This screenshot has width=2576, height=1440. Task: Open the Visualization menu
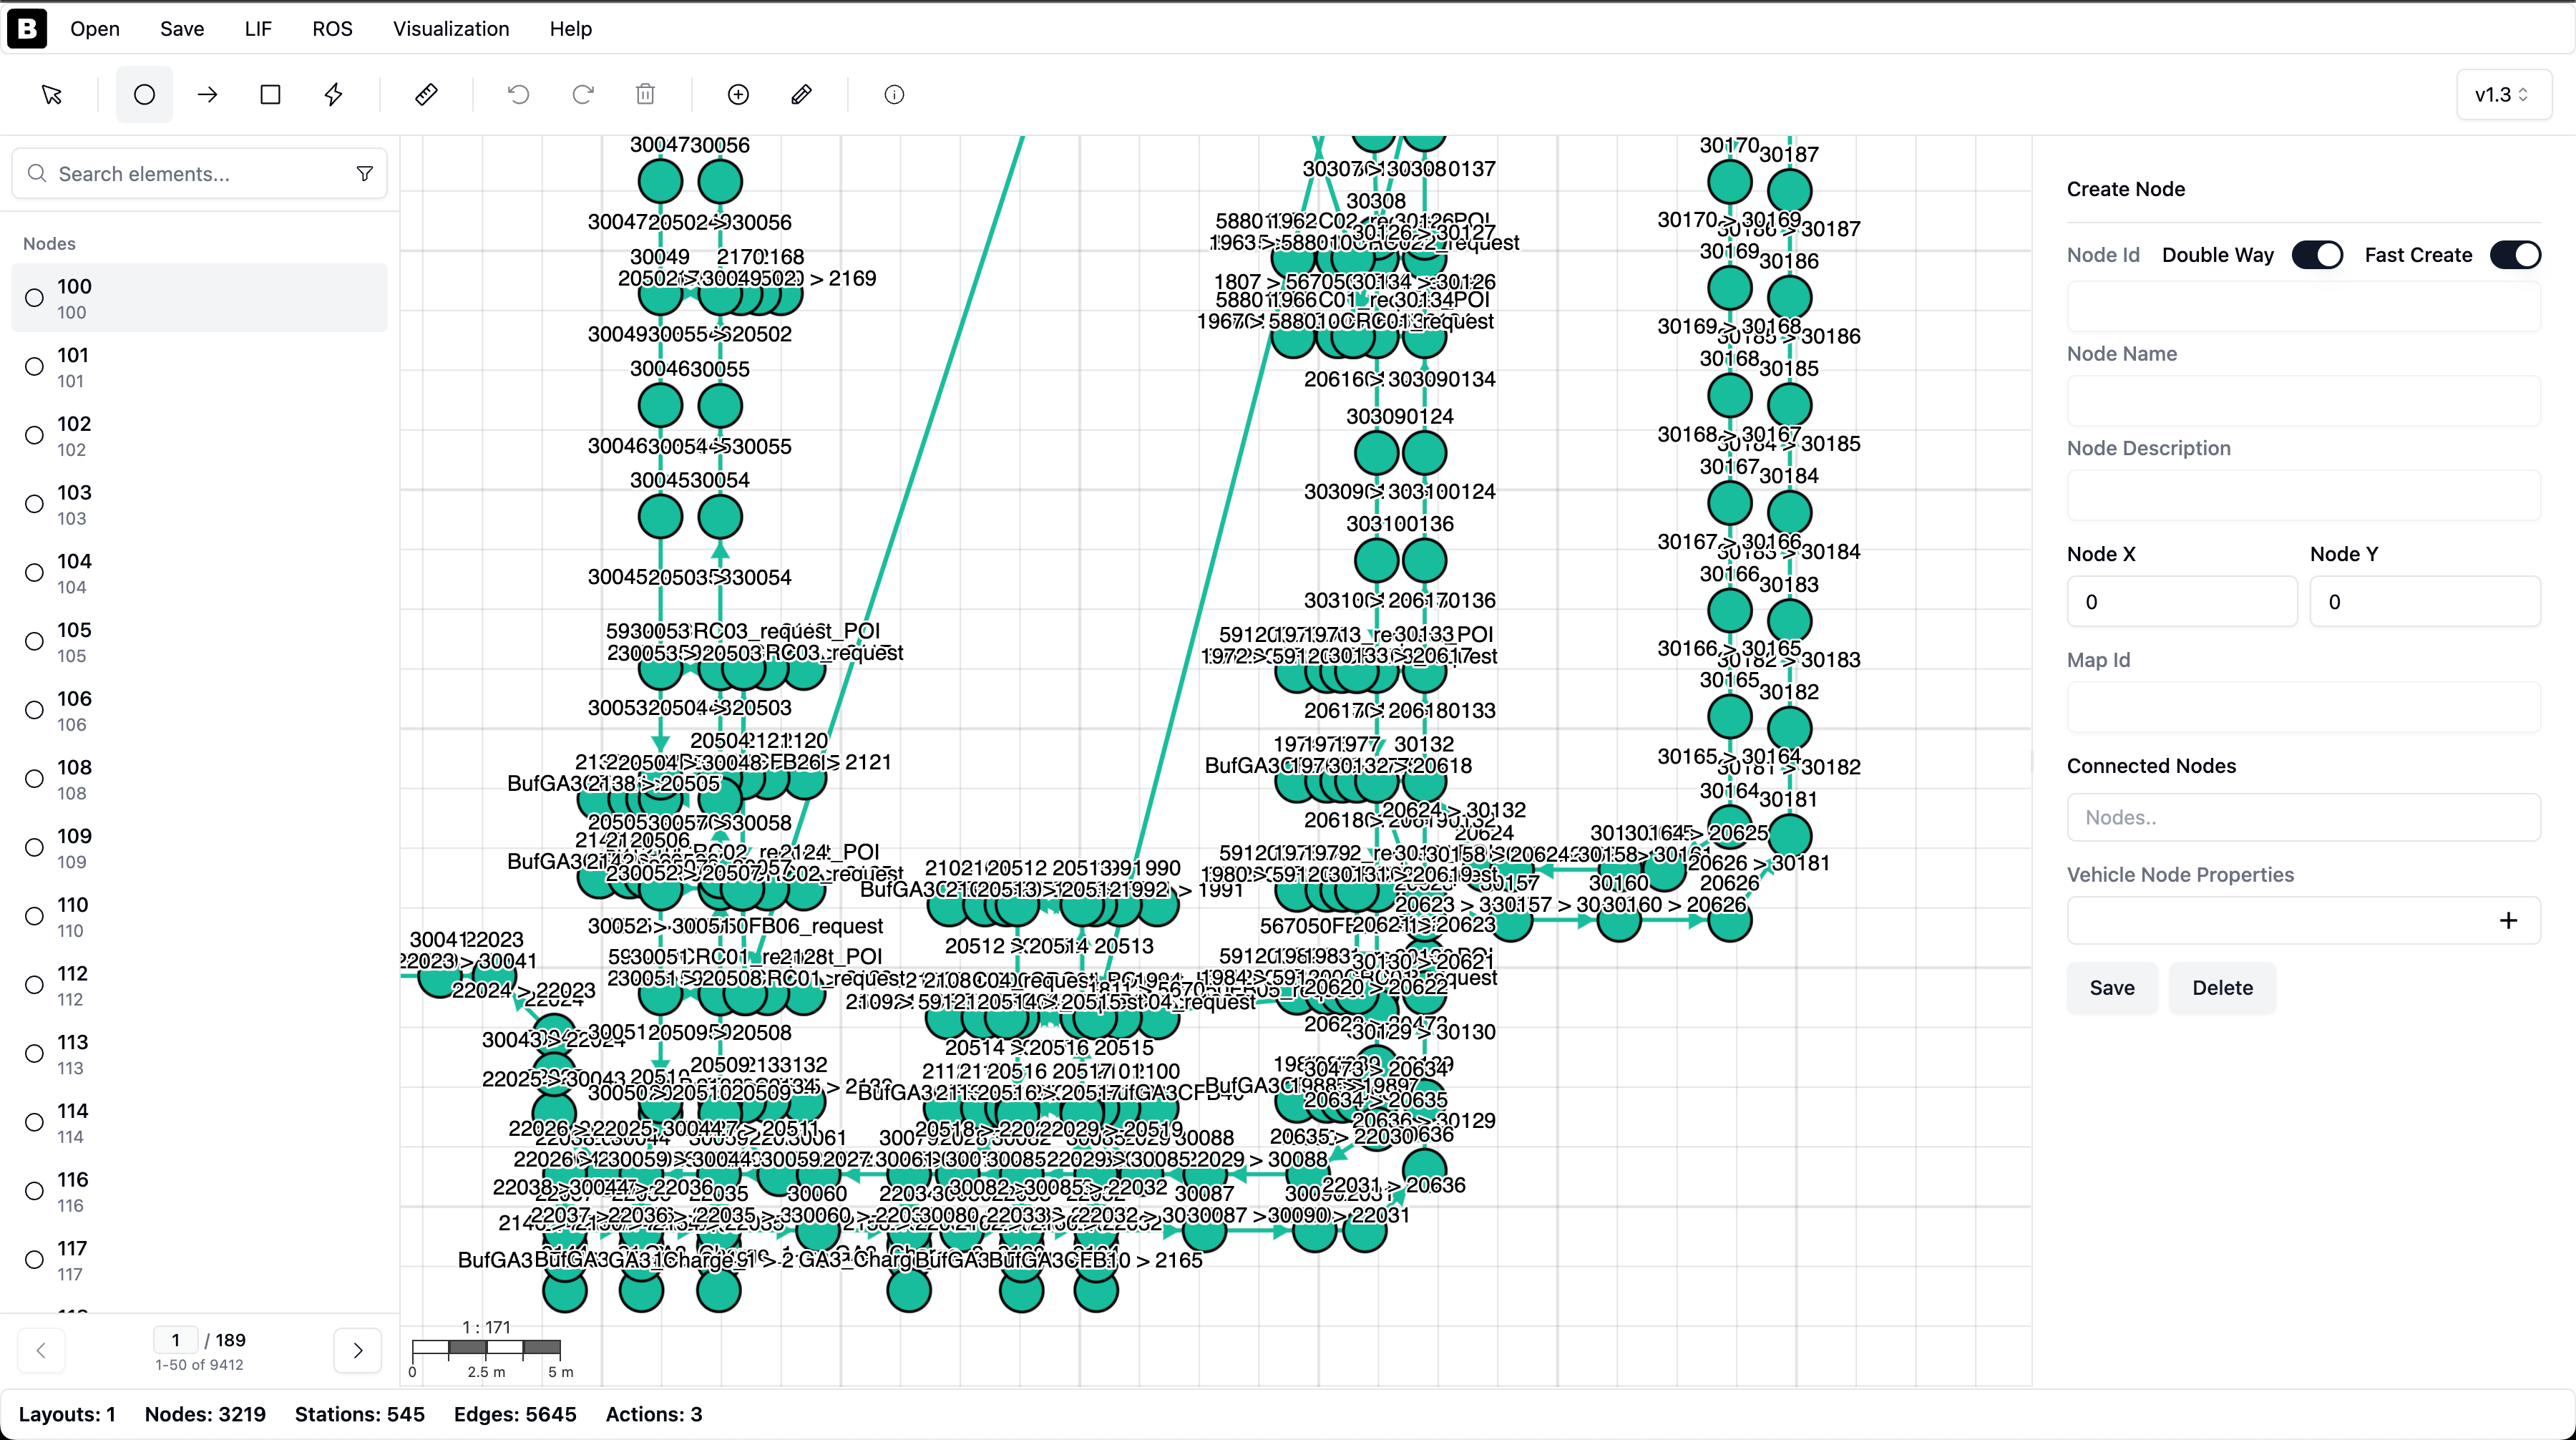[451, 28]
